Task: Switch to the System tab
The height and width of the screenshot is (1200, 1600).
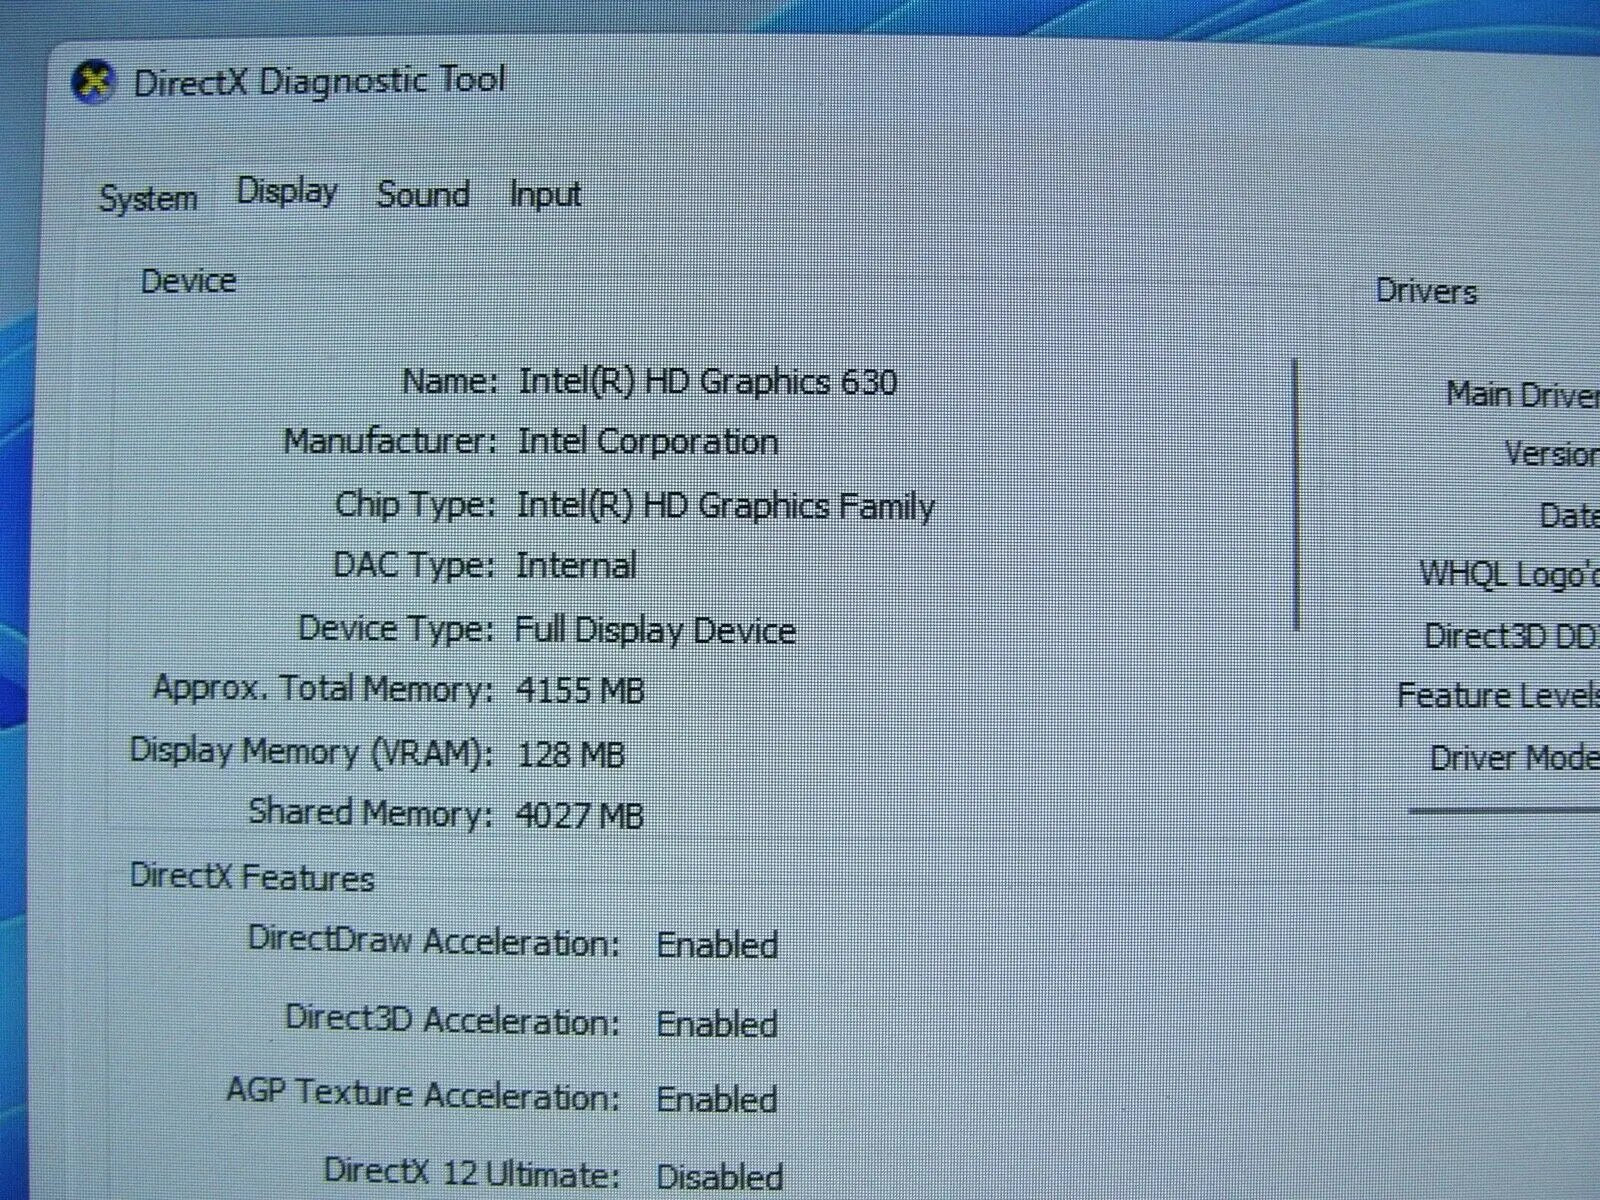Action: (x=148, y=198)
